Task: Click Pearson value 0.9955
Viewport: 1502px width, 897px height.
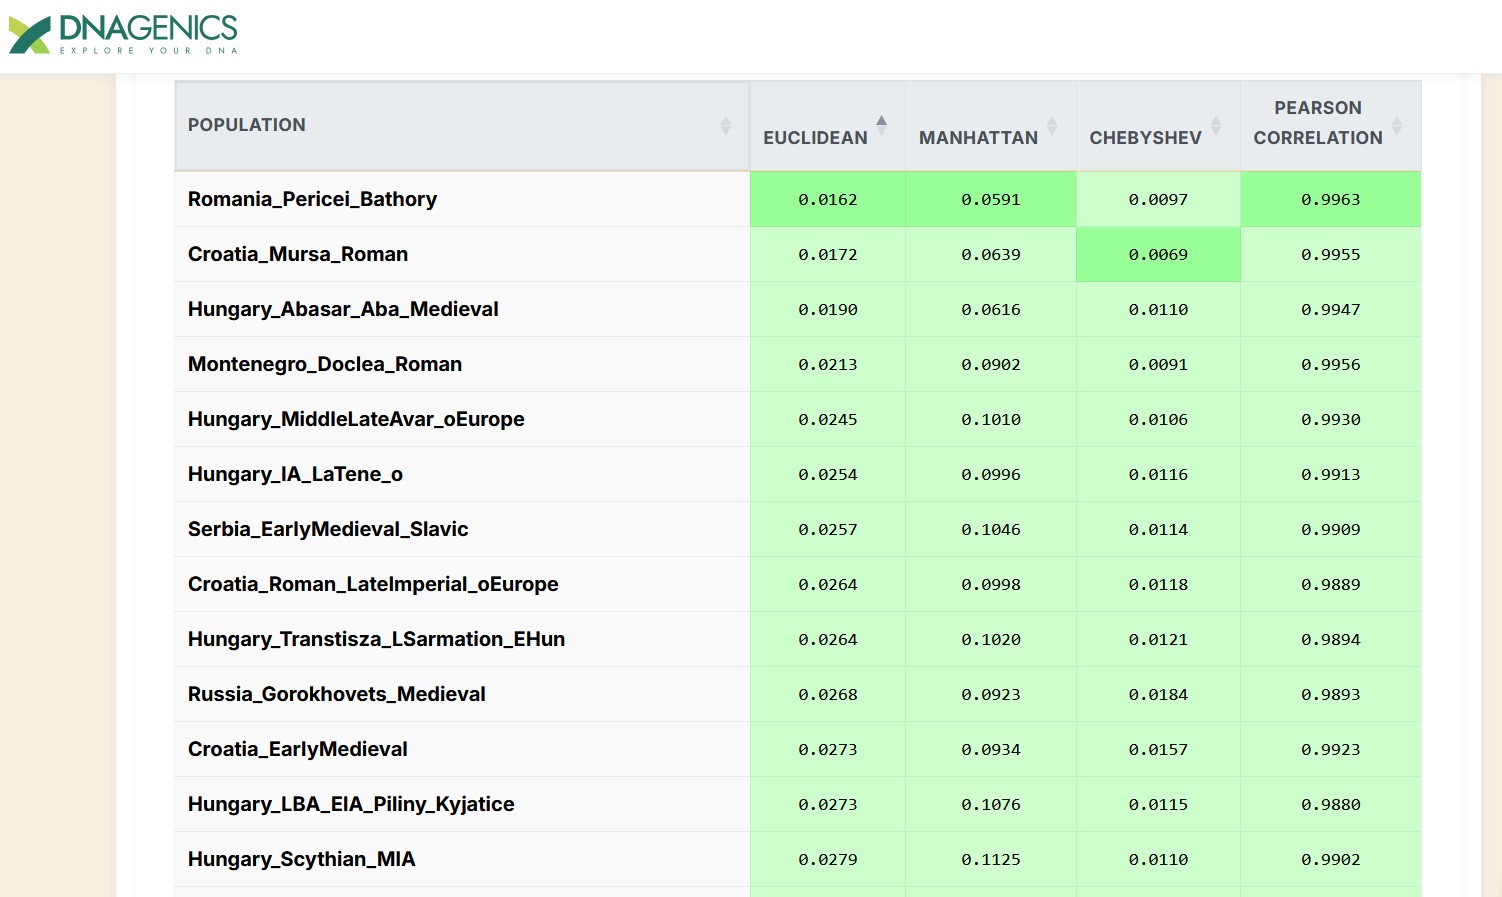Action: coord(1331,255)
